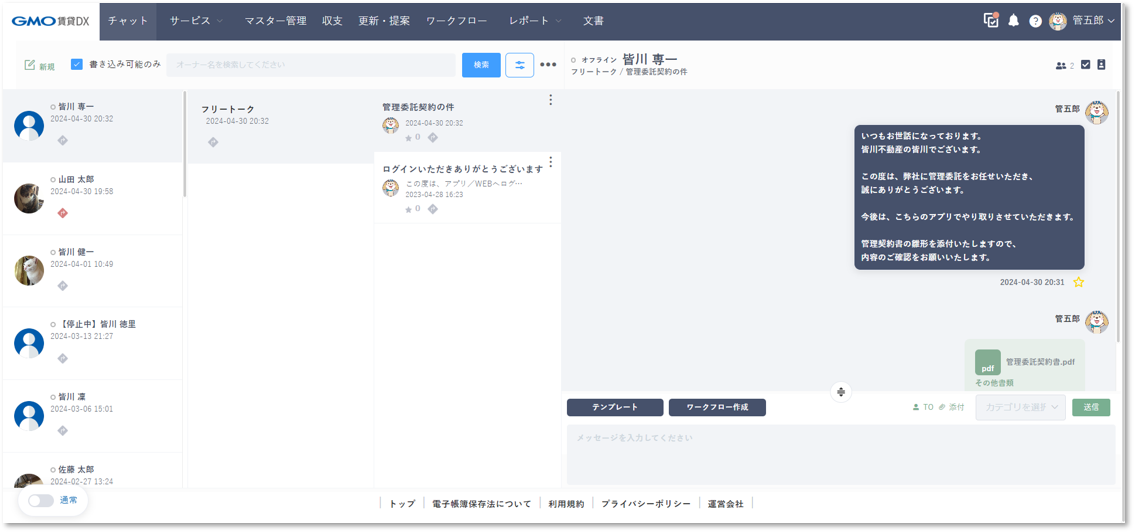1134x532 pixels.
Task: Click テンプレート button
Action: coord(615,407)
